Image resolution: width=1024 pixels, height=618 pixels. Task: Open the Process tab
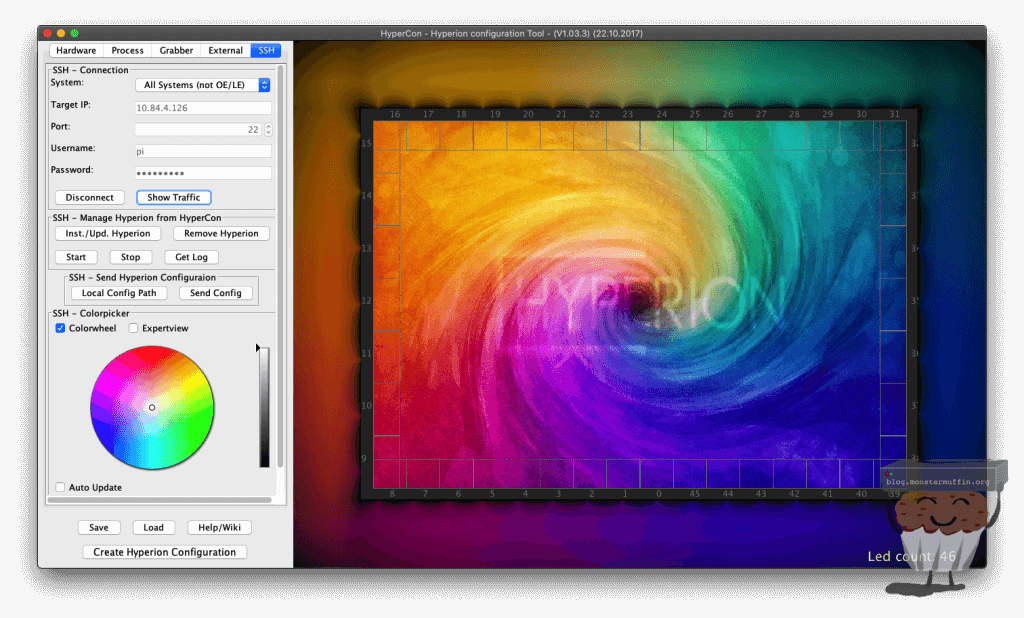(128, 50)
